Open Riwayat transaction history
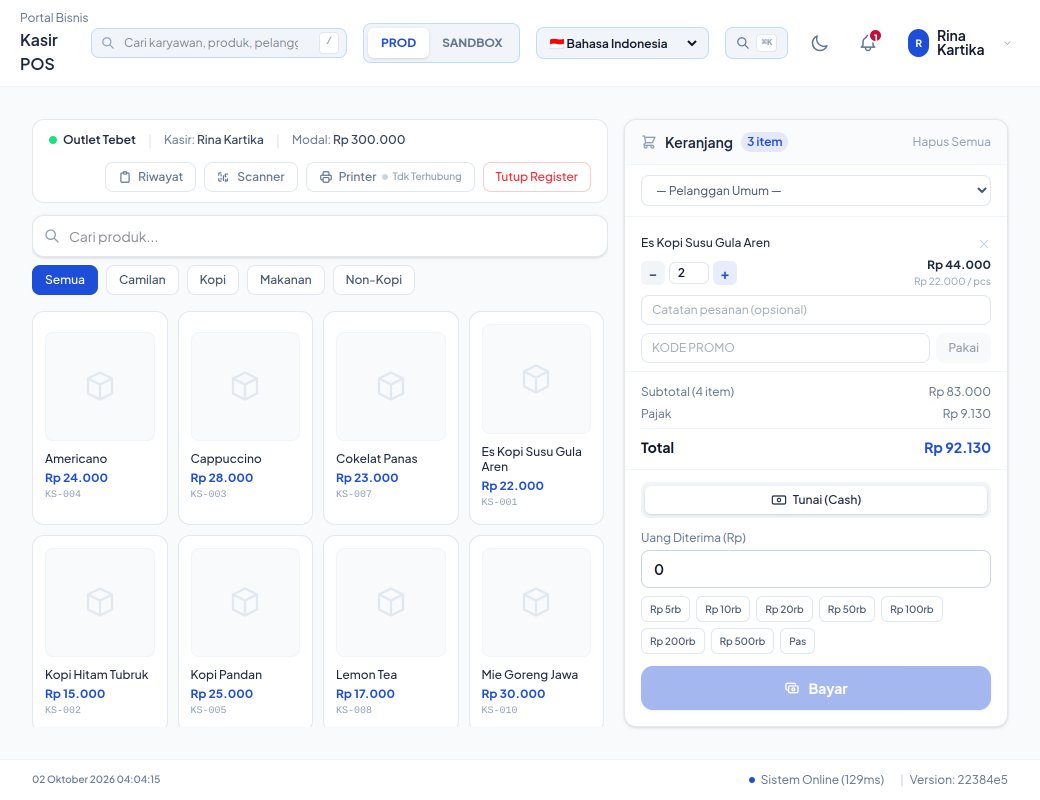Image resolution: width=1040 pixels, height=800 pixels. click(151, 177)
